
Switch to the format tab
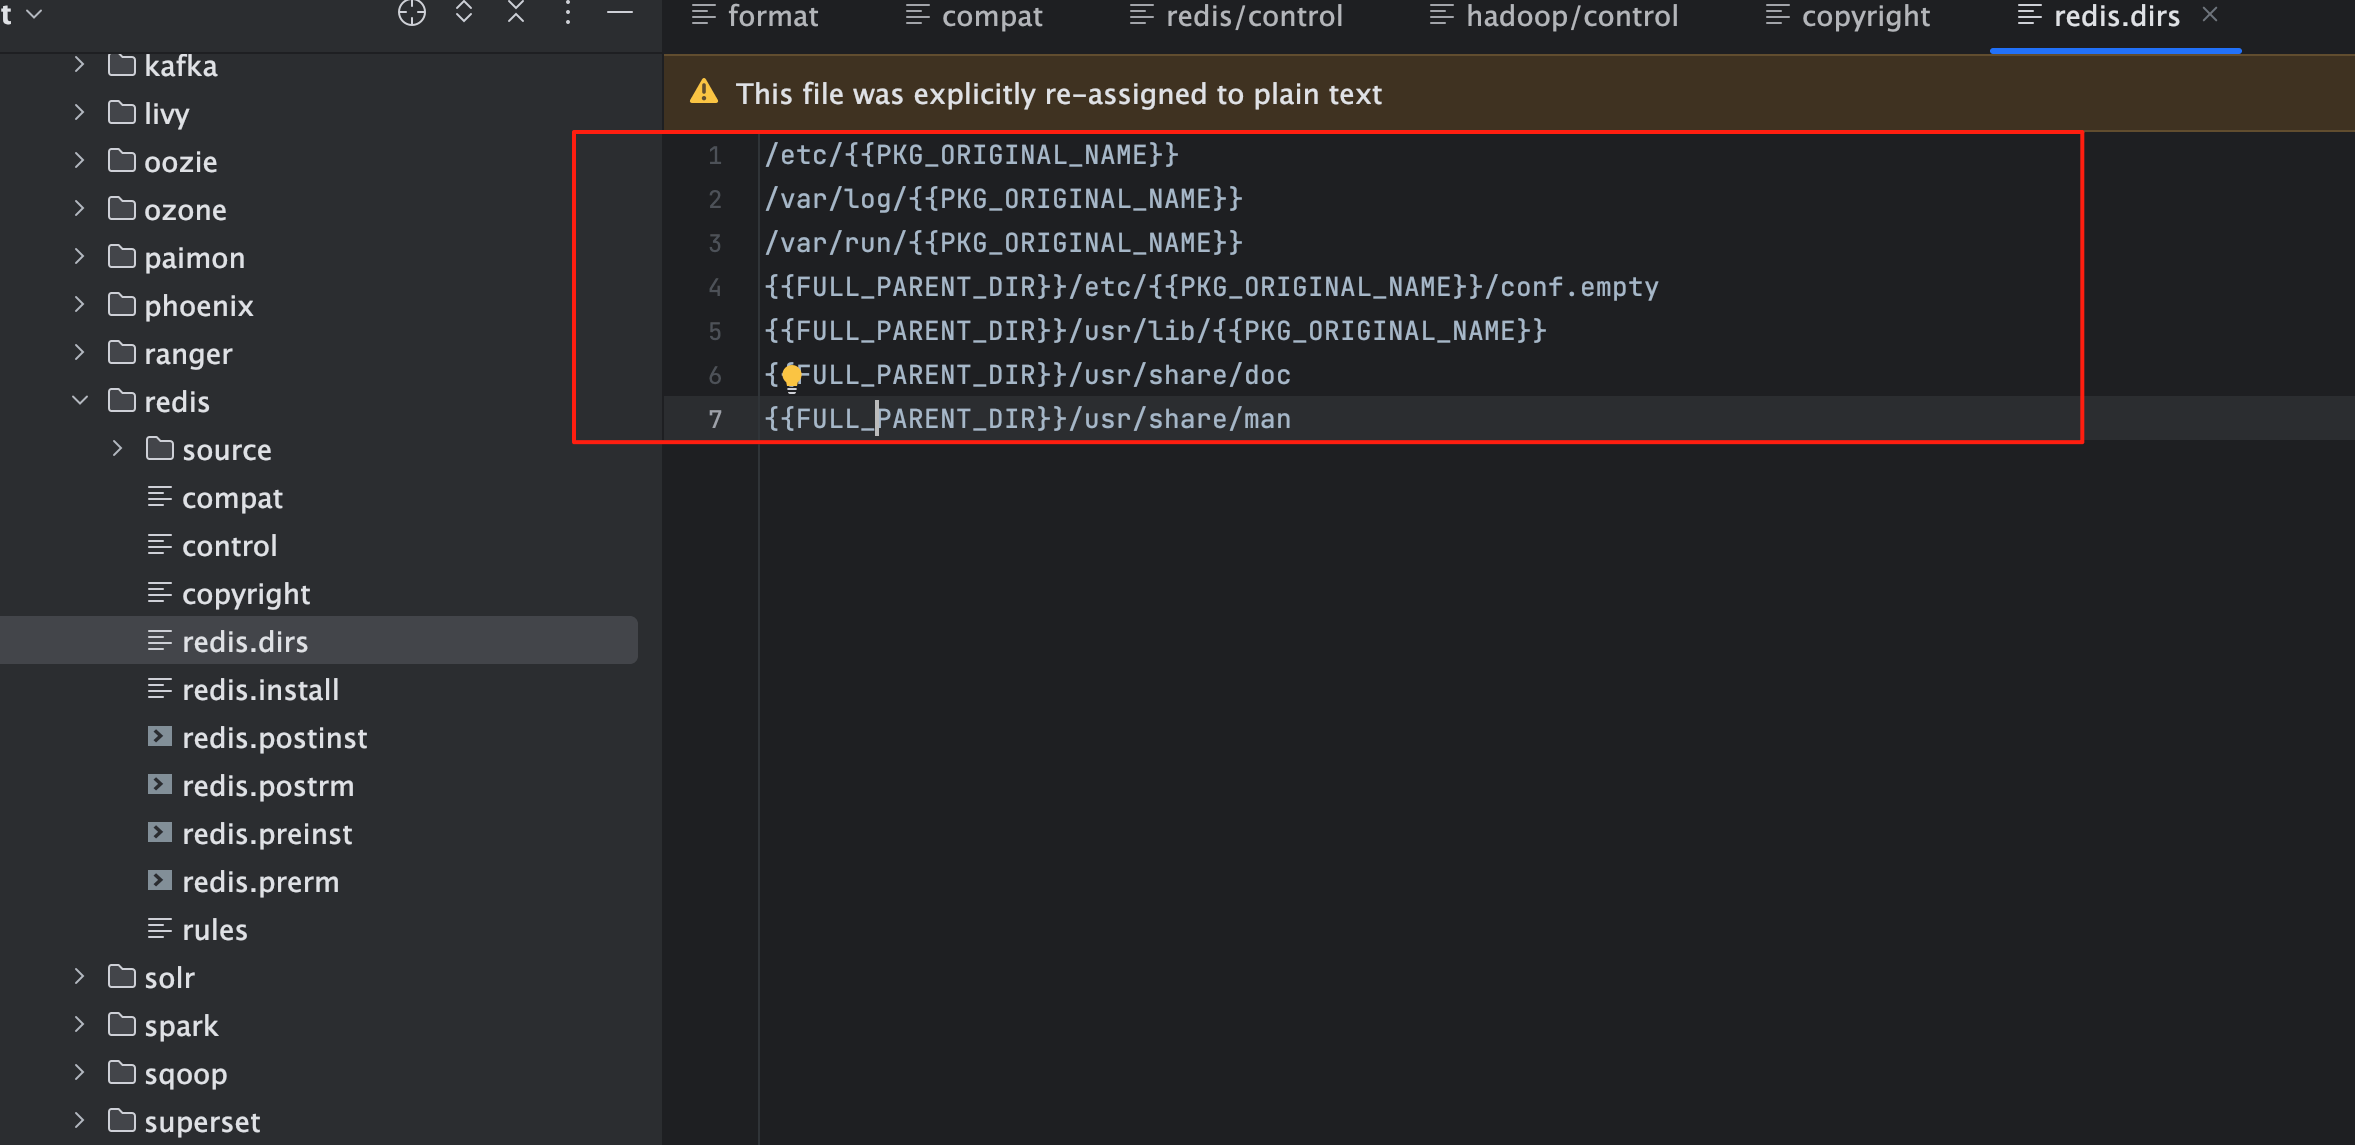(755, 16)
